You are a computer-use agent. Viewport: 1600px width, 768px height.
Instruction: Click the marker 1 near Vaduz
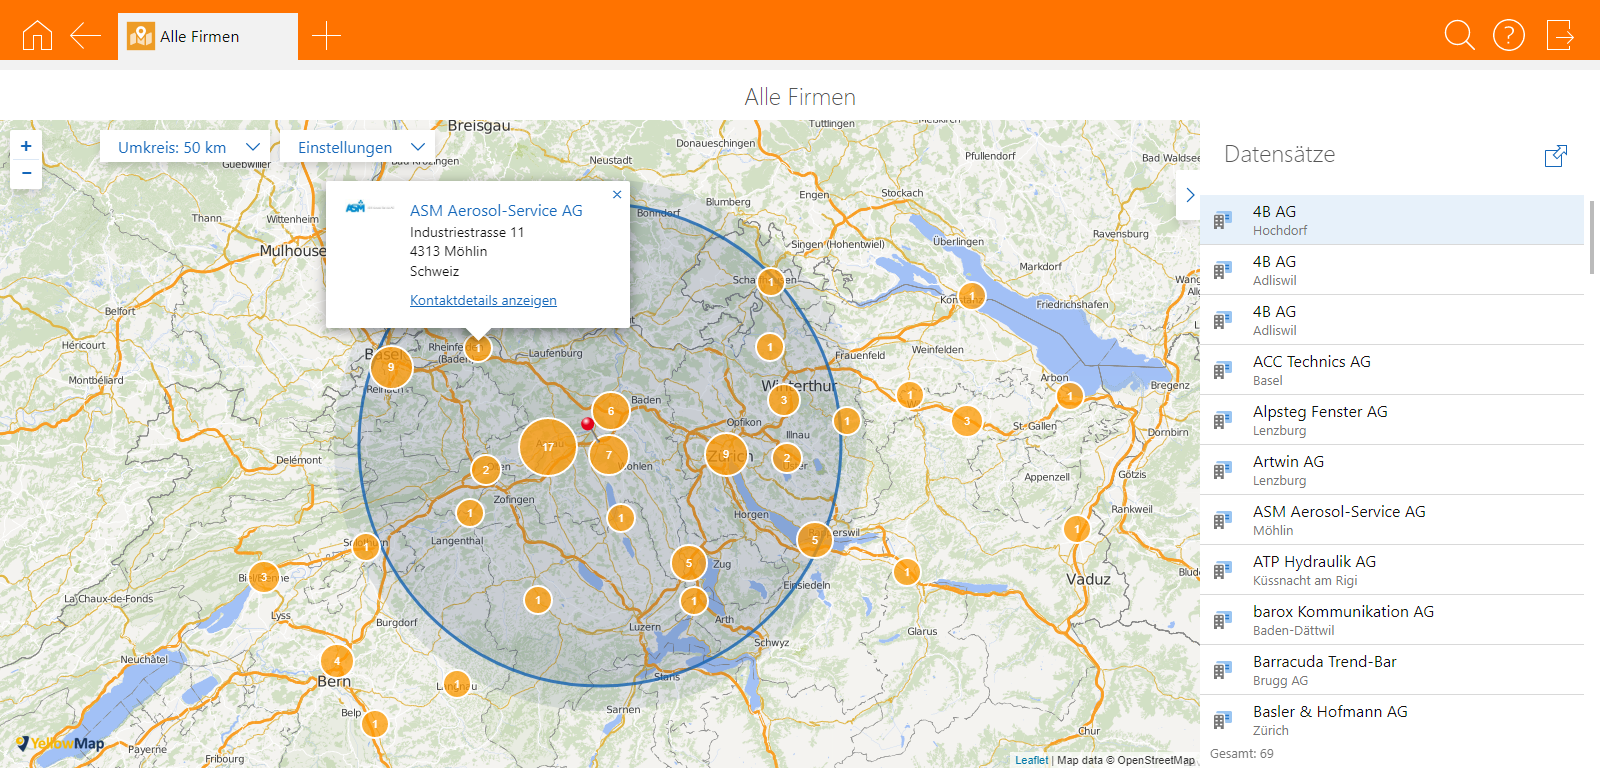point(1077,527)
